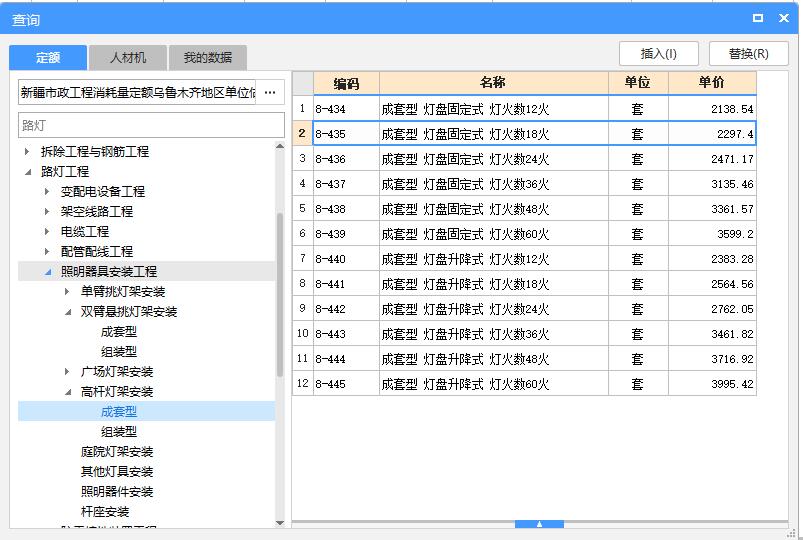Screen dimensions: 803x540
Task: Click the 名称 column header
Action: point(494,83)
